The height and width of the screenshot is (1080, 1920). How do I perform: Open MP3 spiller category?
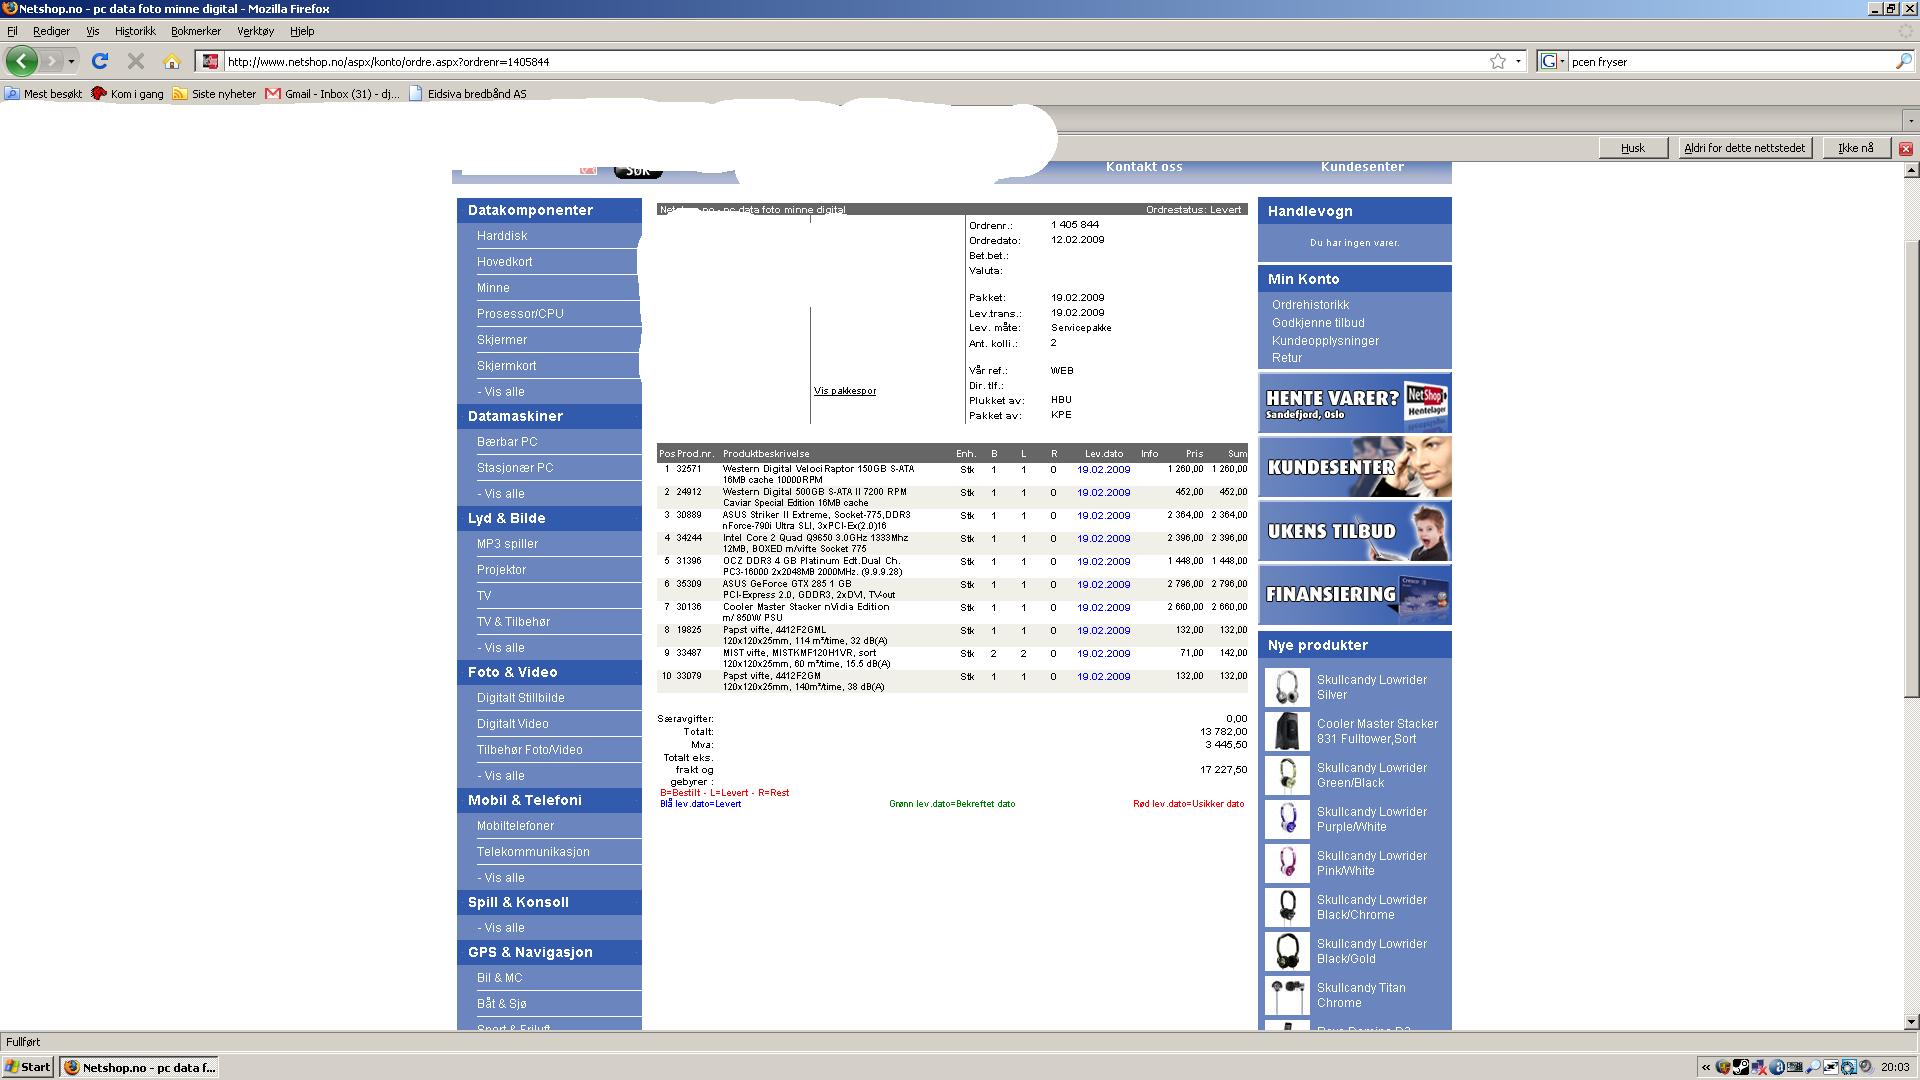[x=507, y=544]
